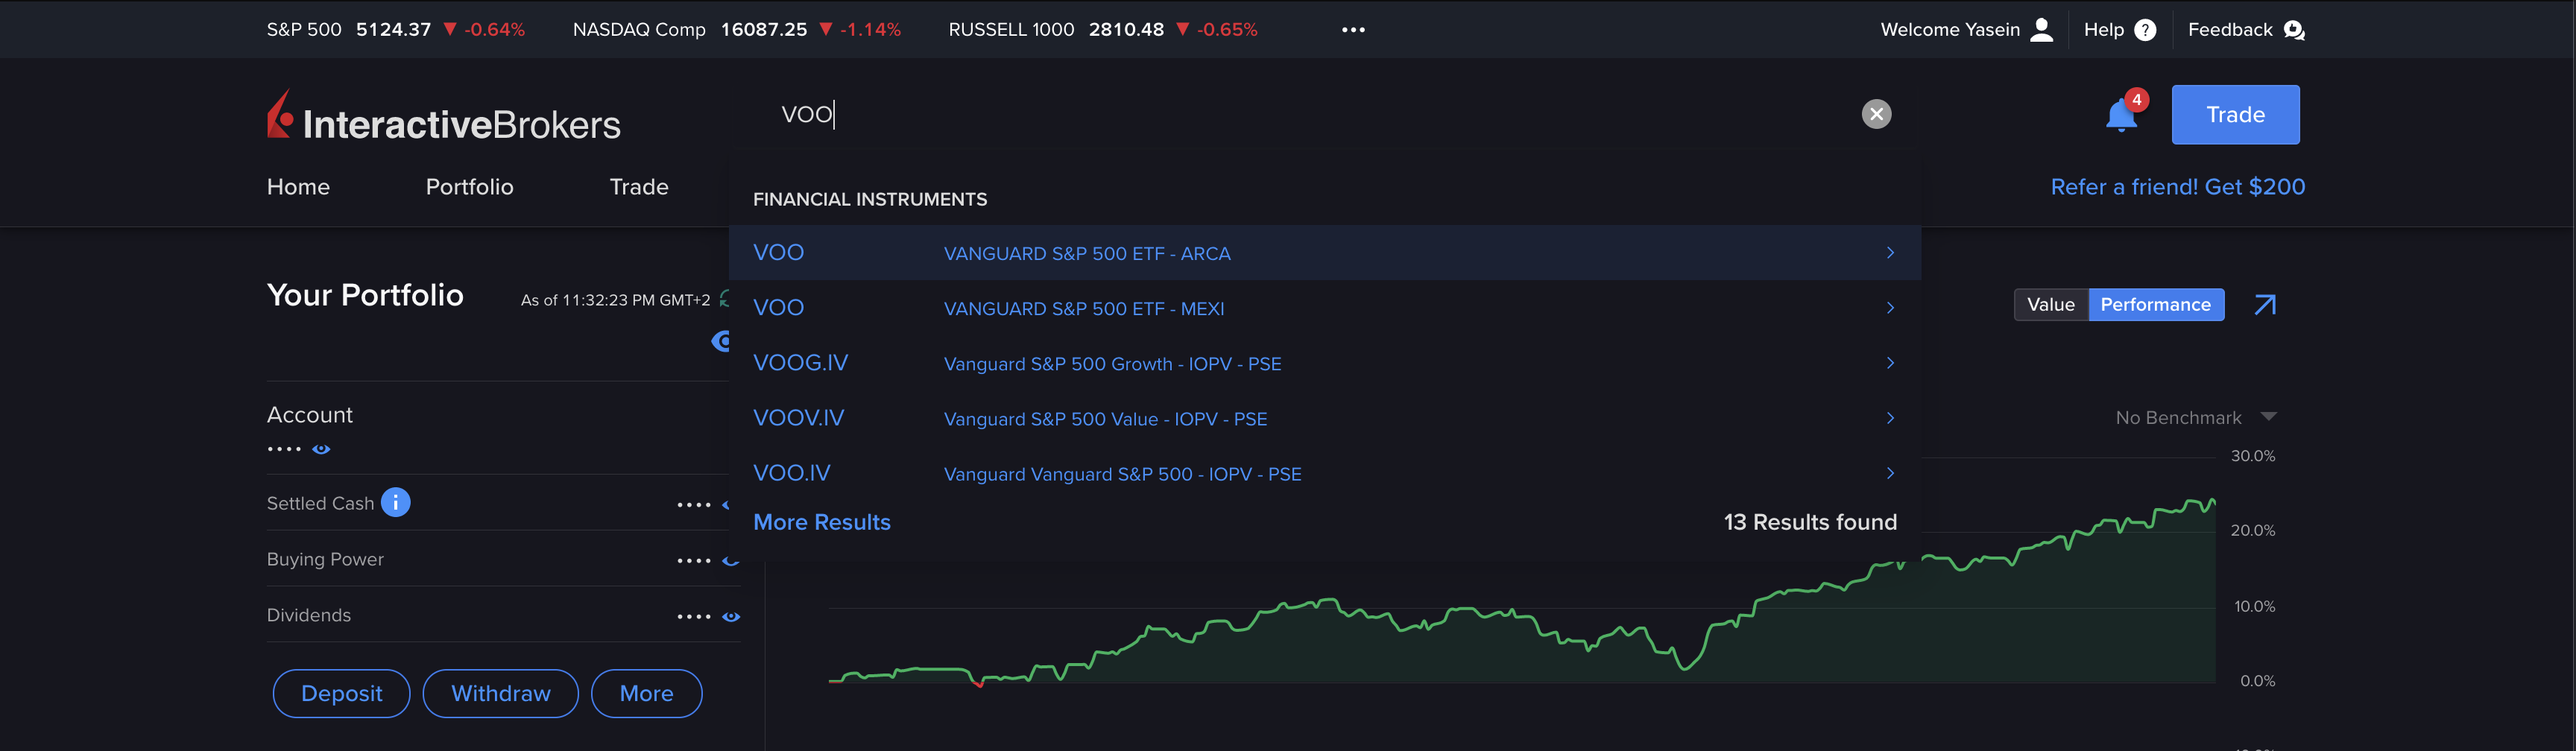Open chevron for VOO.IV result
Viewport: 2576px width, 751px height.
1890,473
